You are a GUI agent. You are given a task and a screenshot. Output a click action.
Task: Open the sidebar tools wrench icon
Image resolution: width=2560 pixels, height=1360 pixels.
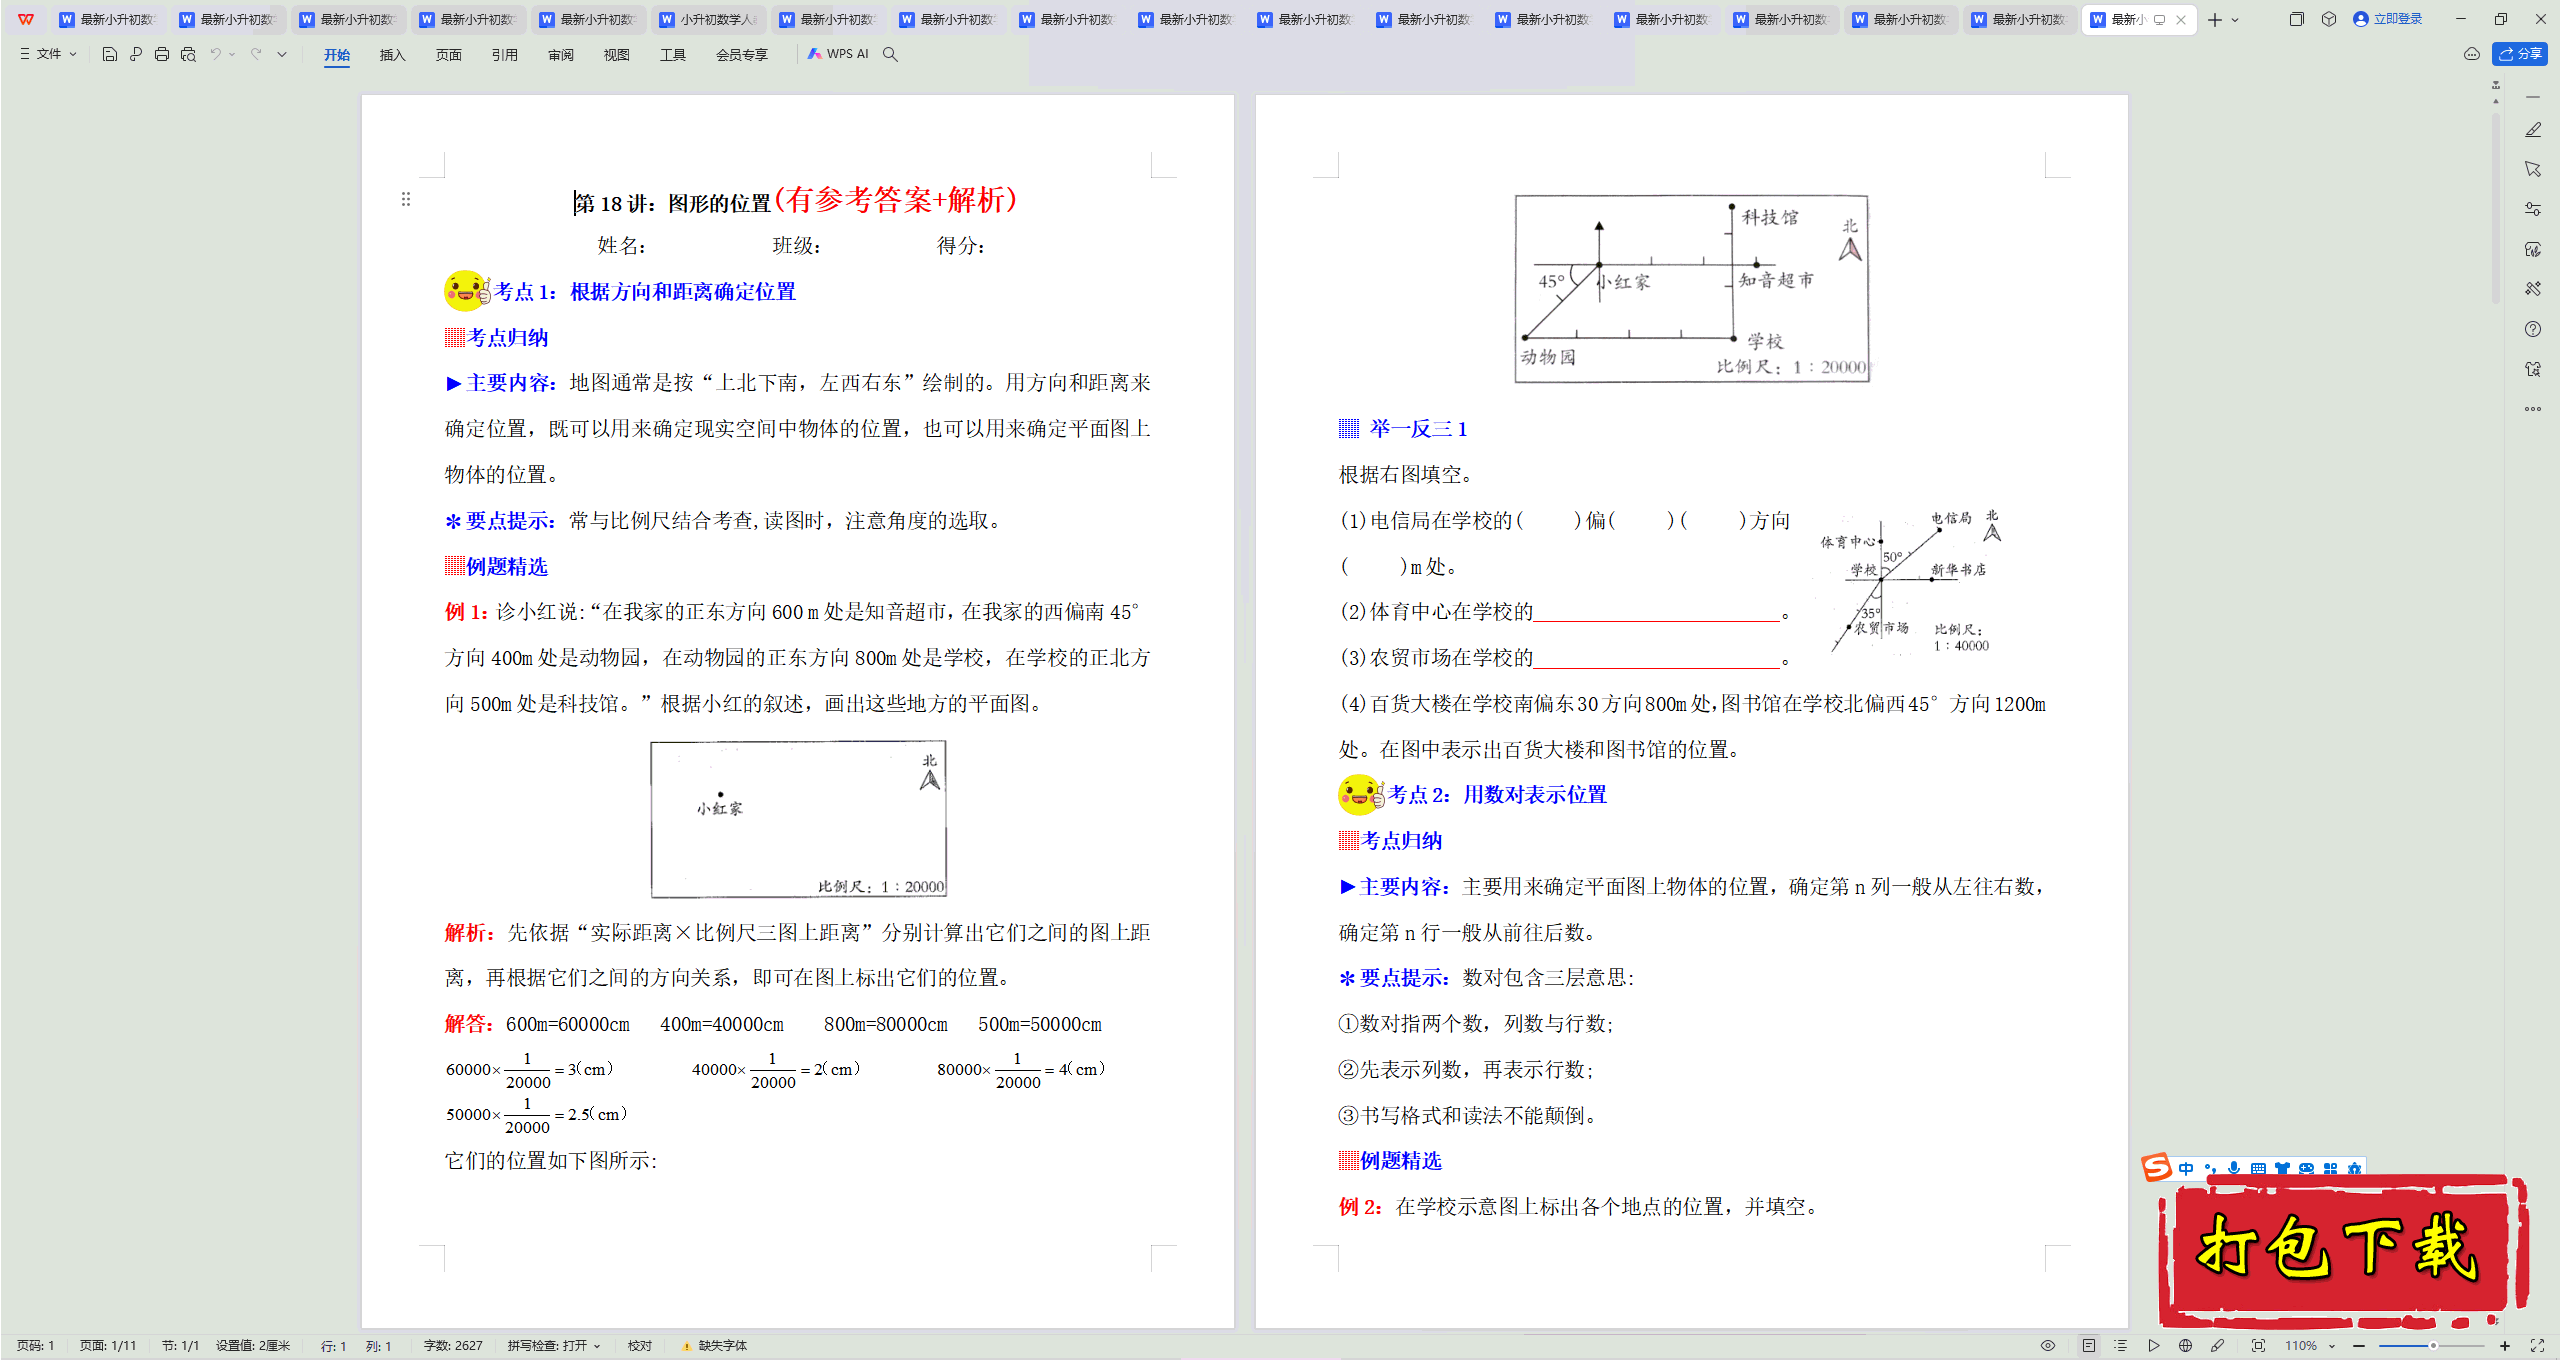(x=2533, y=289)
